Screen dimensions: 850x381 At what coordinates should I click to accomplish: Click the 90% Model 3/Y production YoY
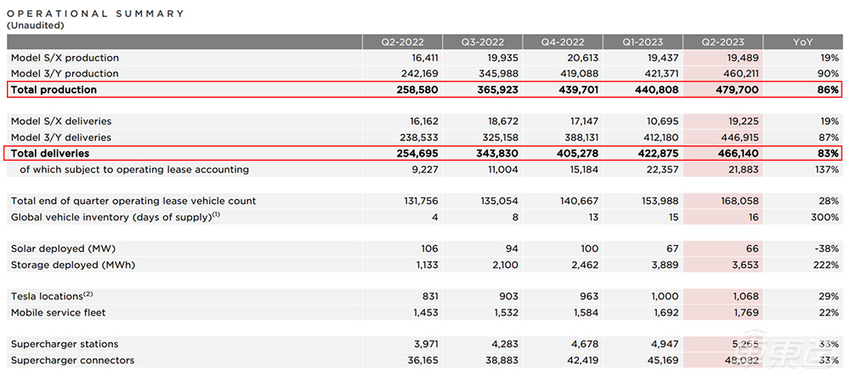click(829, 74)
